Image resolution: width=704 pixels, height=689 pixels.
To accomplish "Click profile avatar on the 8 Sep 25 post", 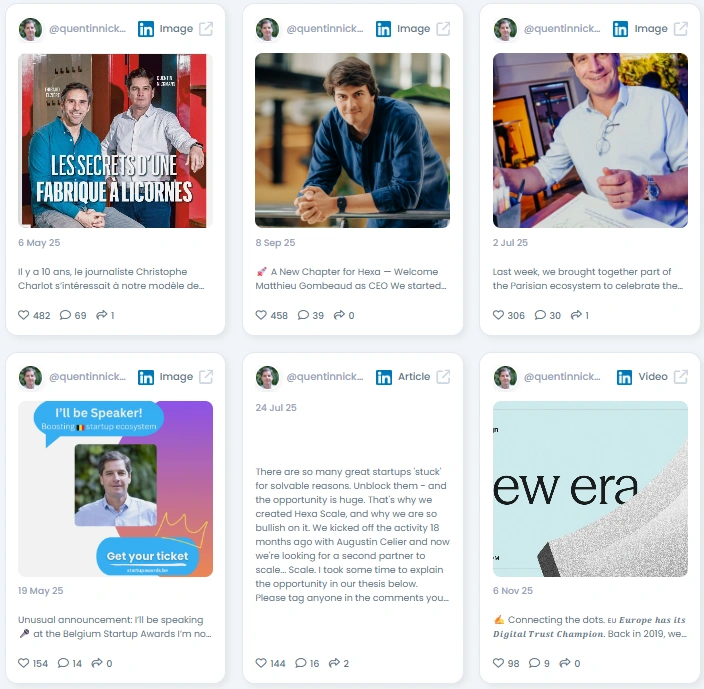I will (267, 29).
